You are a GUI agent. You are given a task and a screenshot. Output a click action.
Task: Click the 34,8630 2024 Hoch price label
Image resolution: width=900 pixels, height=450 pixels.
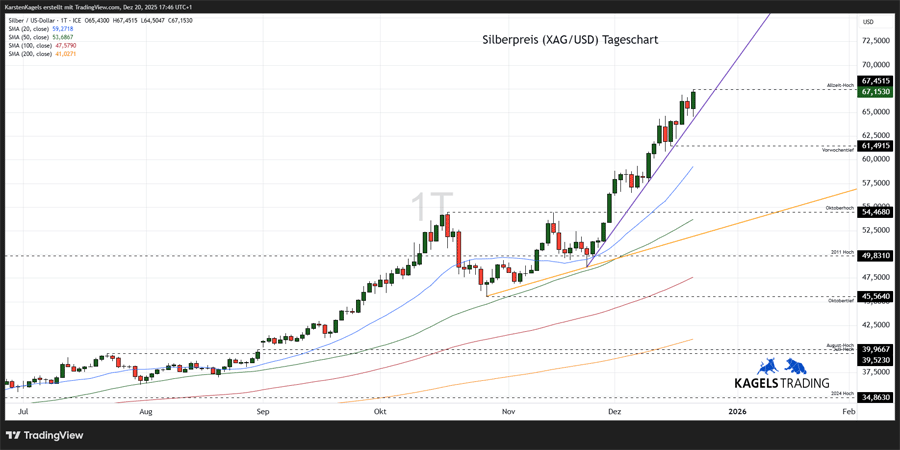pos(875,397)
